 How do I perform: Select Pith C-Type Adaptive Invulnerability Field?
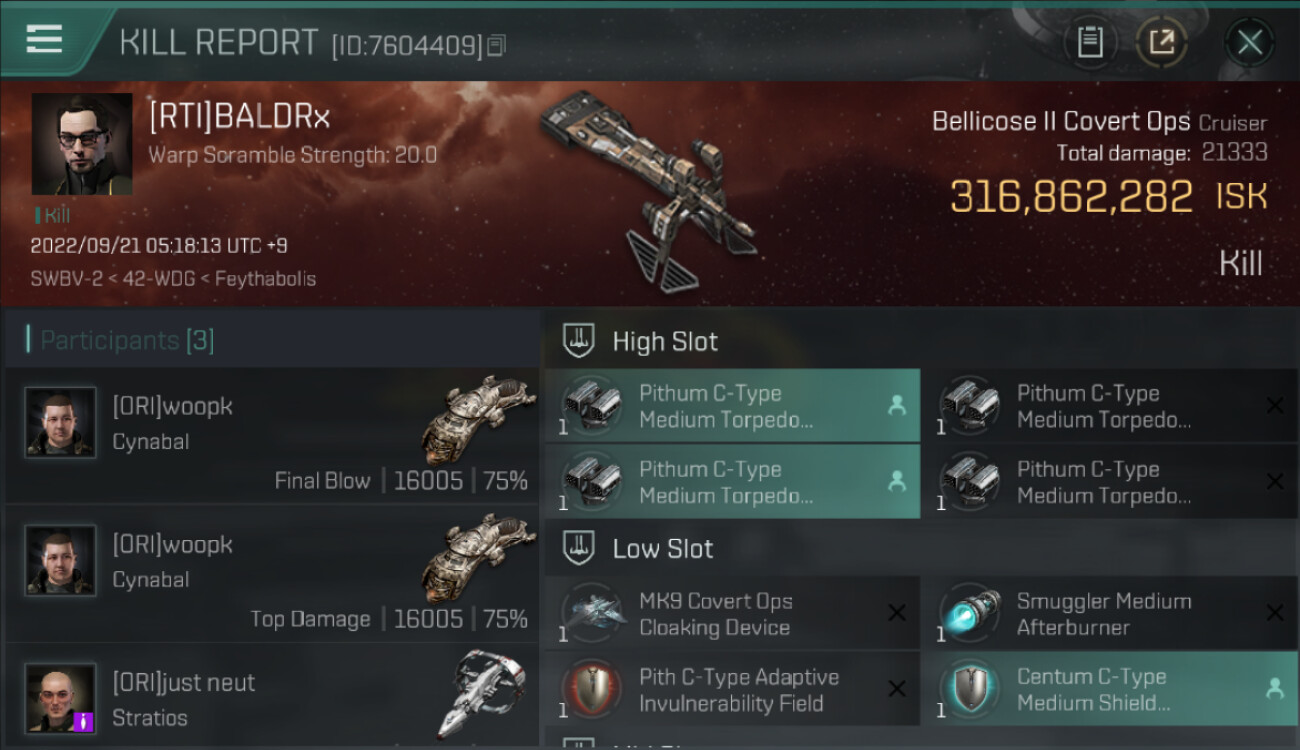[x=732, y=690]
